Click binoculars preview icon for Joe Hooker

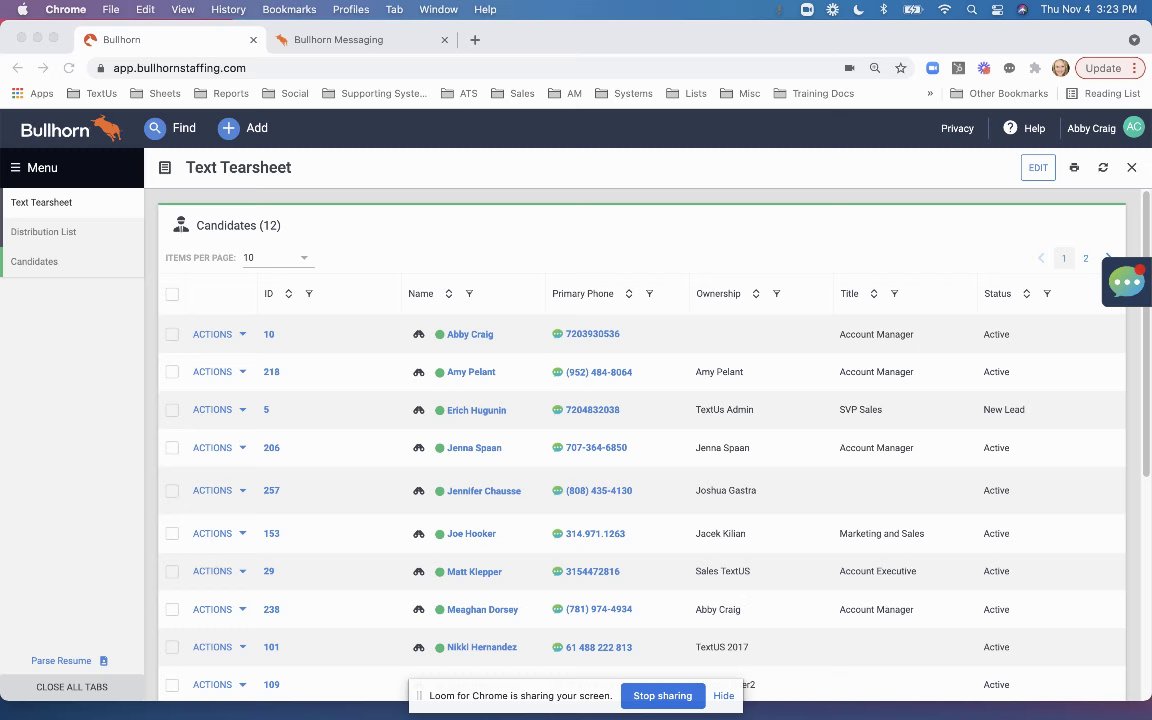(419, 534)
